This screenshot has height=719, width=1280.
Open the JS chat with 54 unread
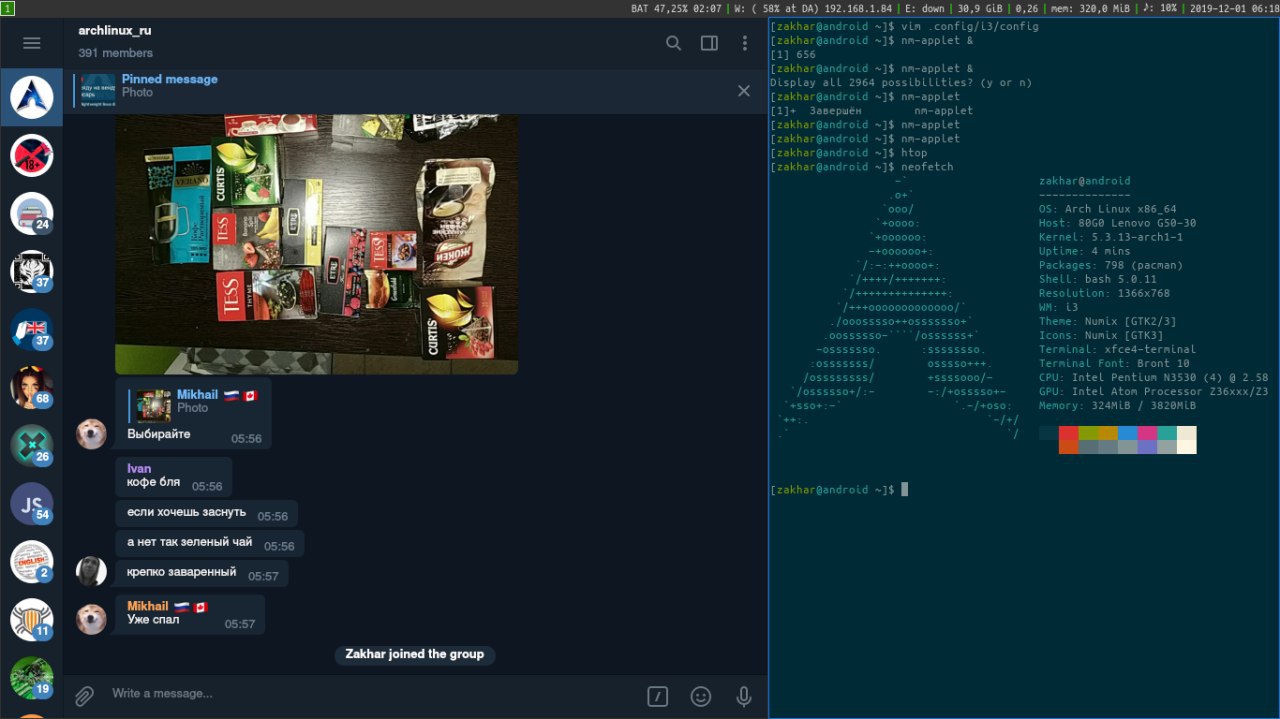pyautogui.click(x=31, y=503)
